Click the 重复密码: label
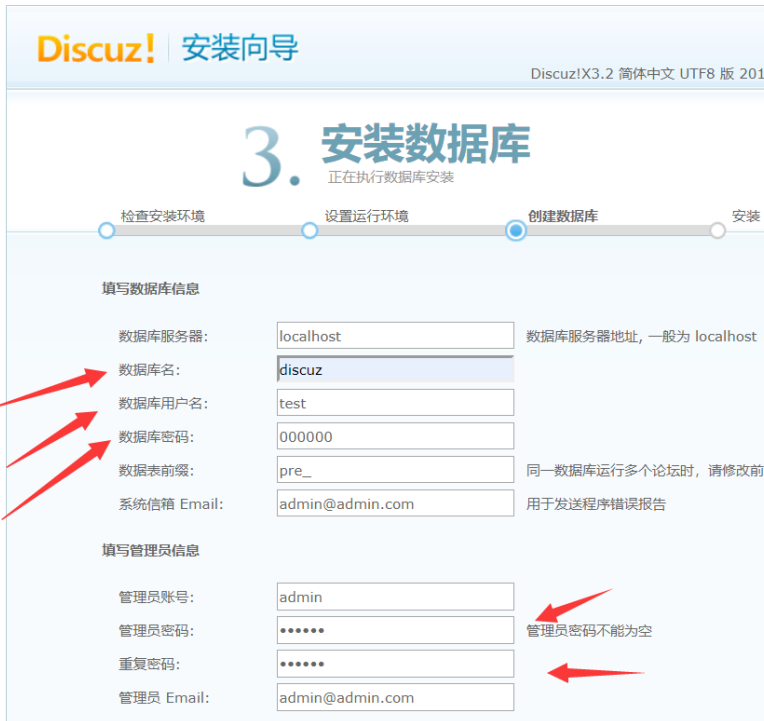The width and height of the screenshot is (764, 721). (x=150, y=664)
